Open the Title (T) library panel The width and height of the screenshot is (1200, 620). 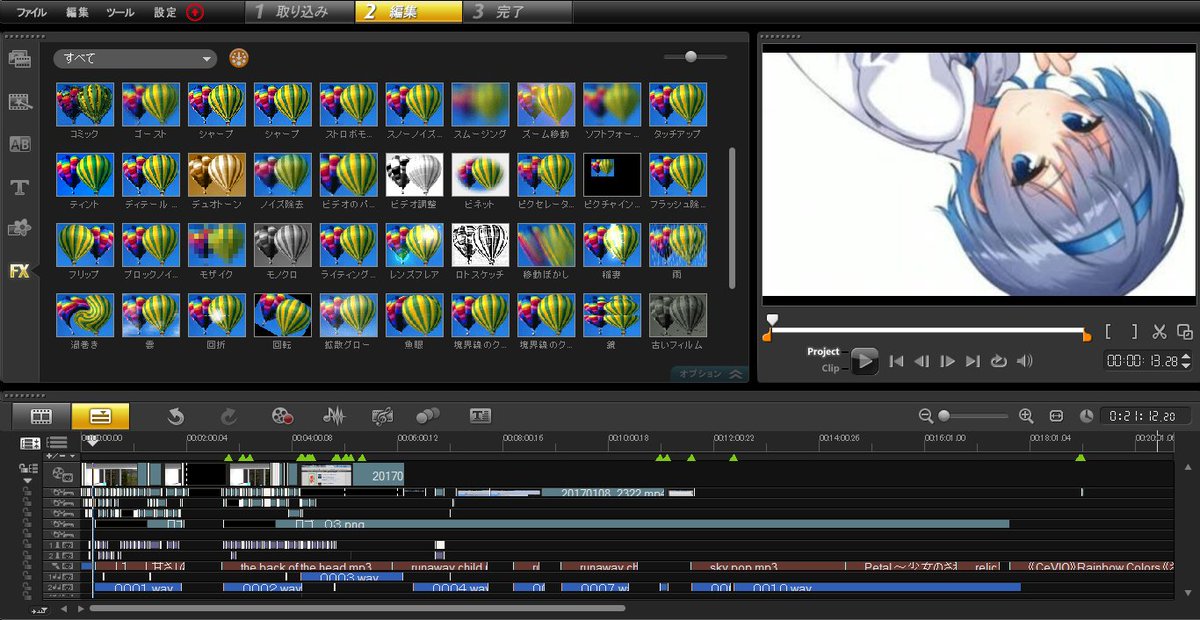point(19,187)
